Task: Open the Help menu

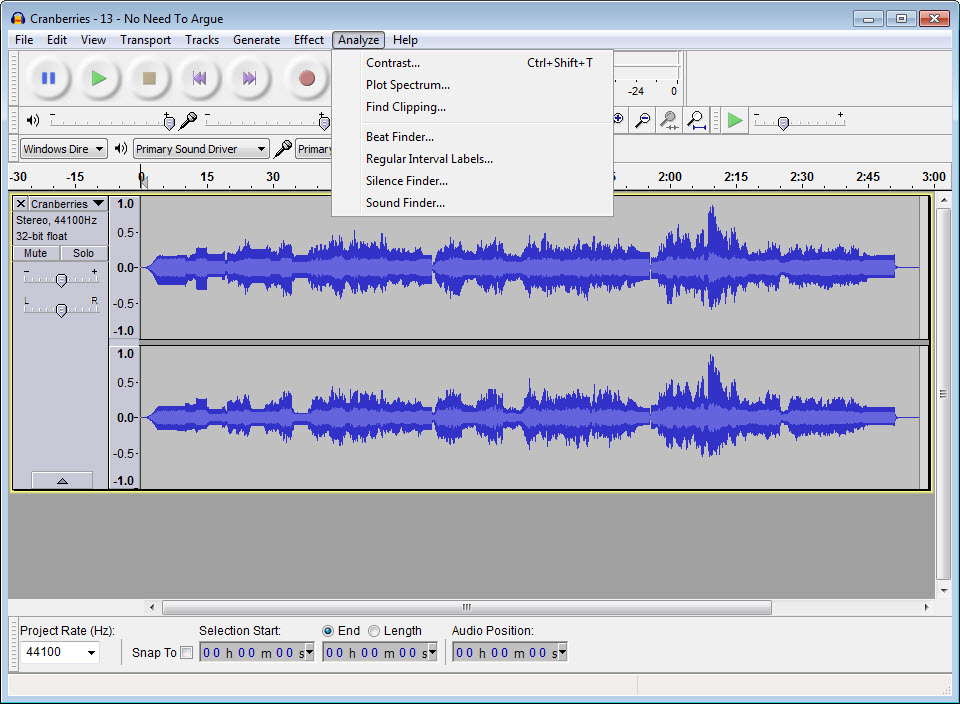Action: click(x=405, y=40)
